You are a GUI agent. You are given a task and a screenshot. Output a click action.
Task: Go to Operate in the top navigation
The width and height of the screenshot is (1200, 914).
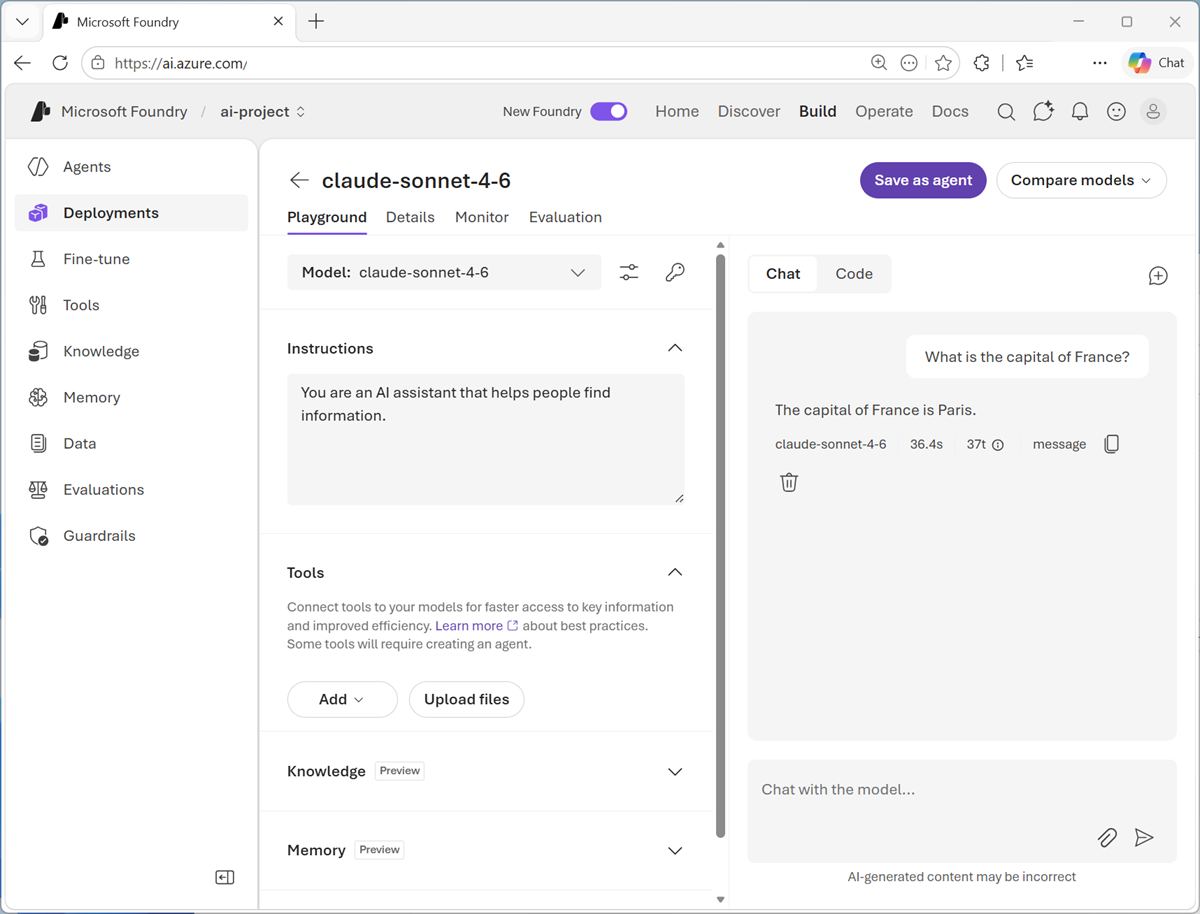coord(884,111)
